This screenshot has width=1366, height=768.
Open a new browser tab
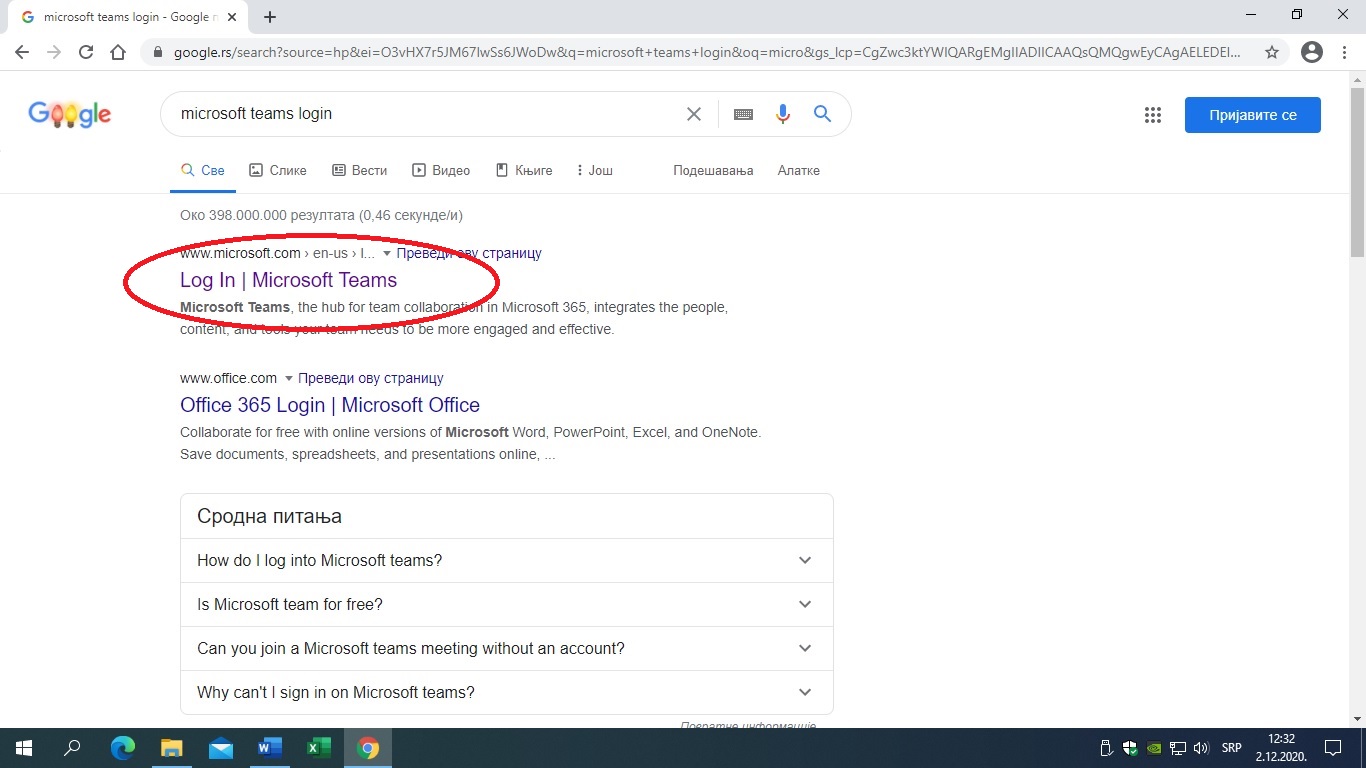[269, 17]
